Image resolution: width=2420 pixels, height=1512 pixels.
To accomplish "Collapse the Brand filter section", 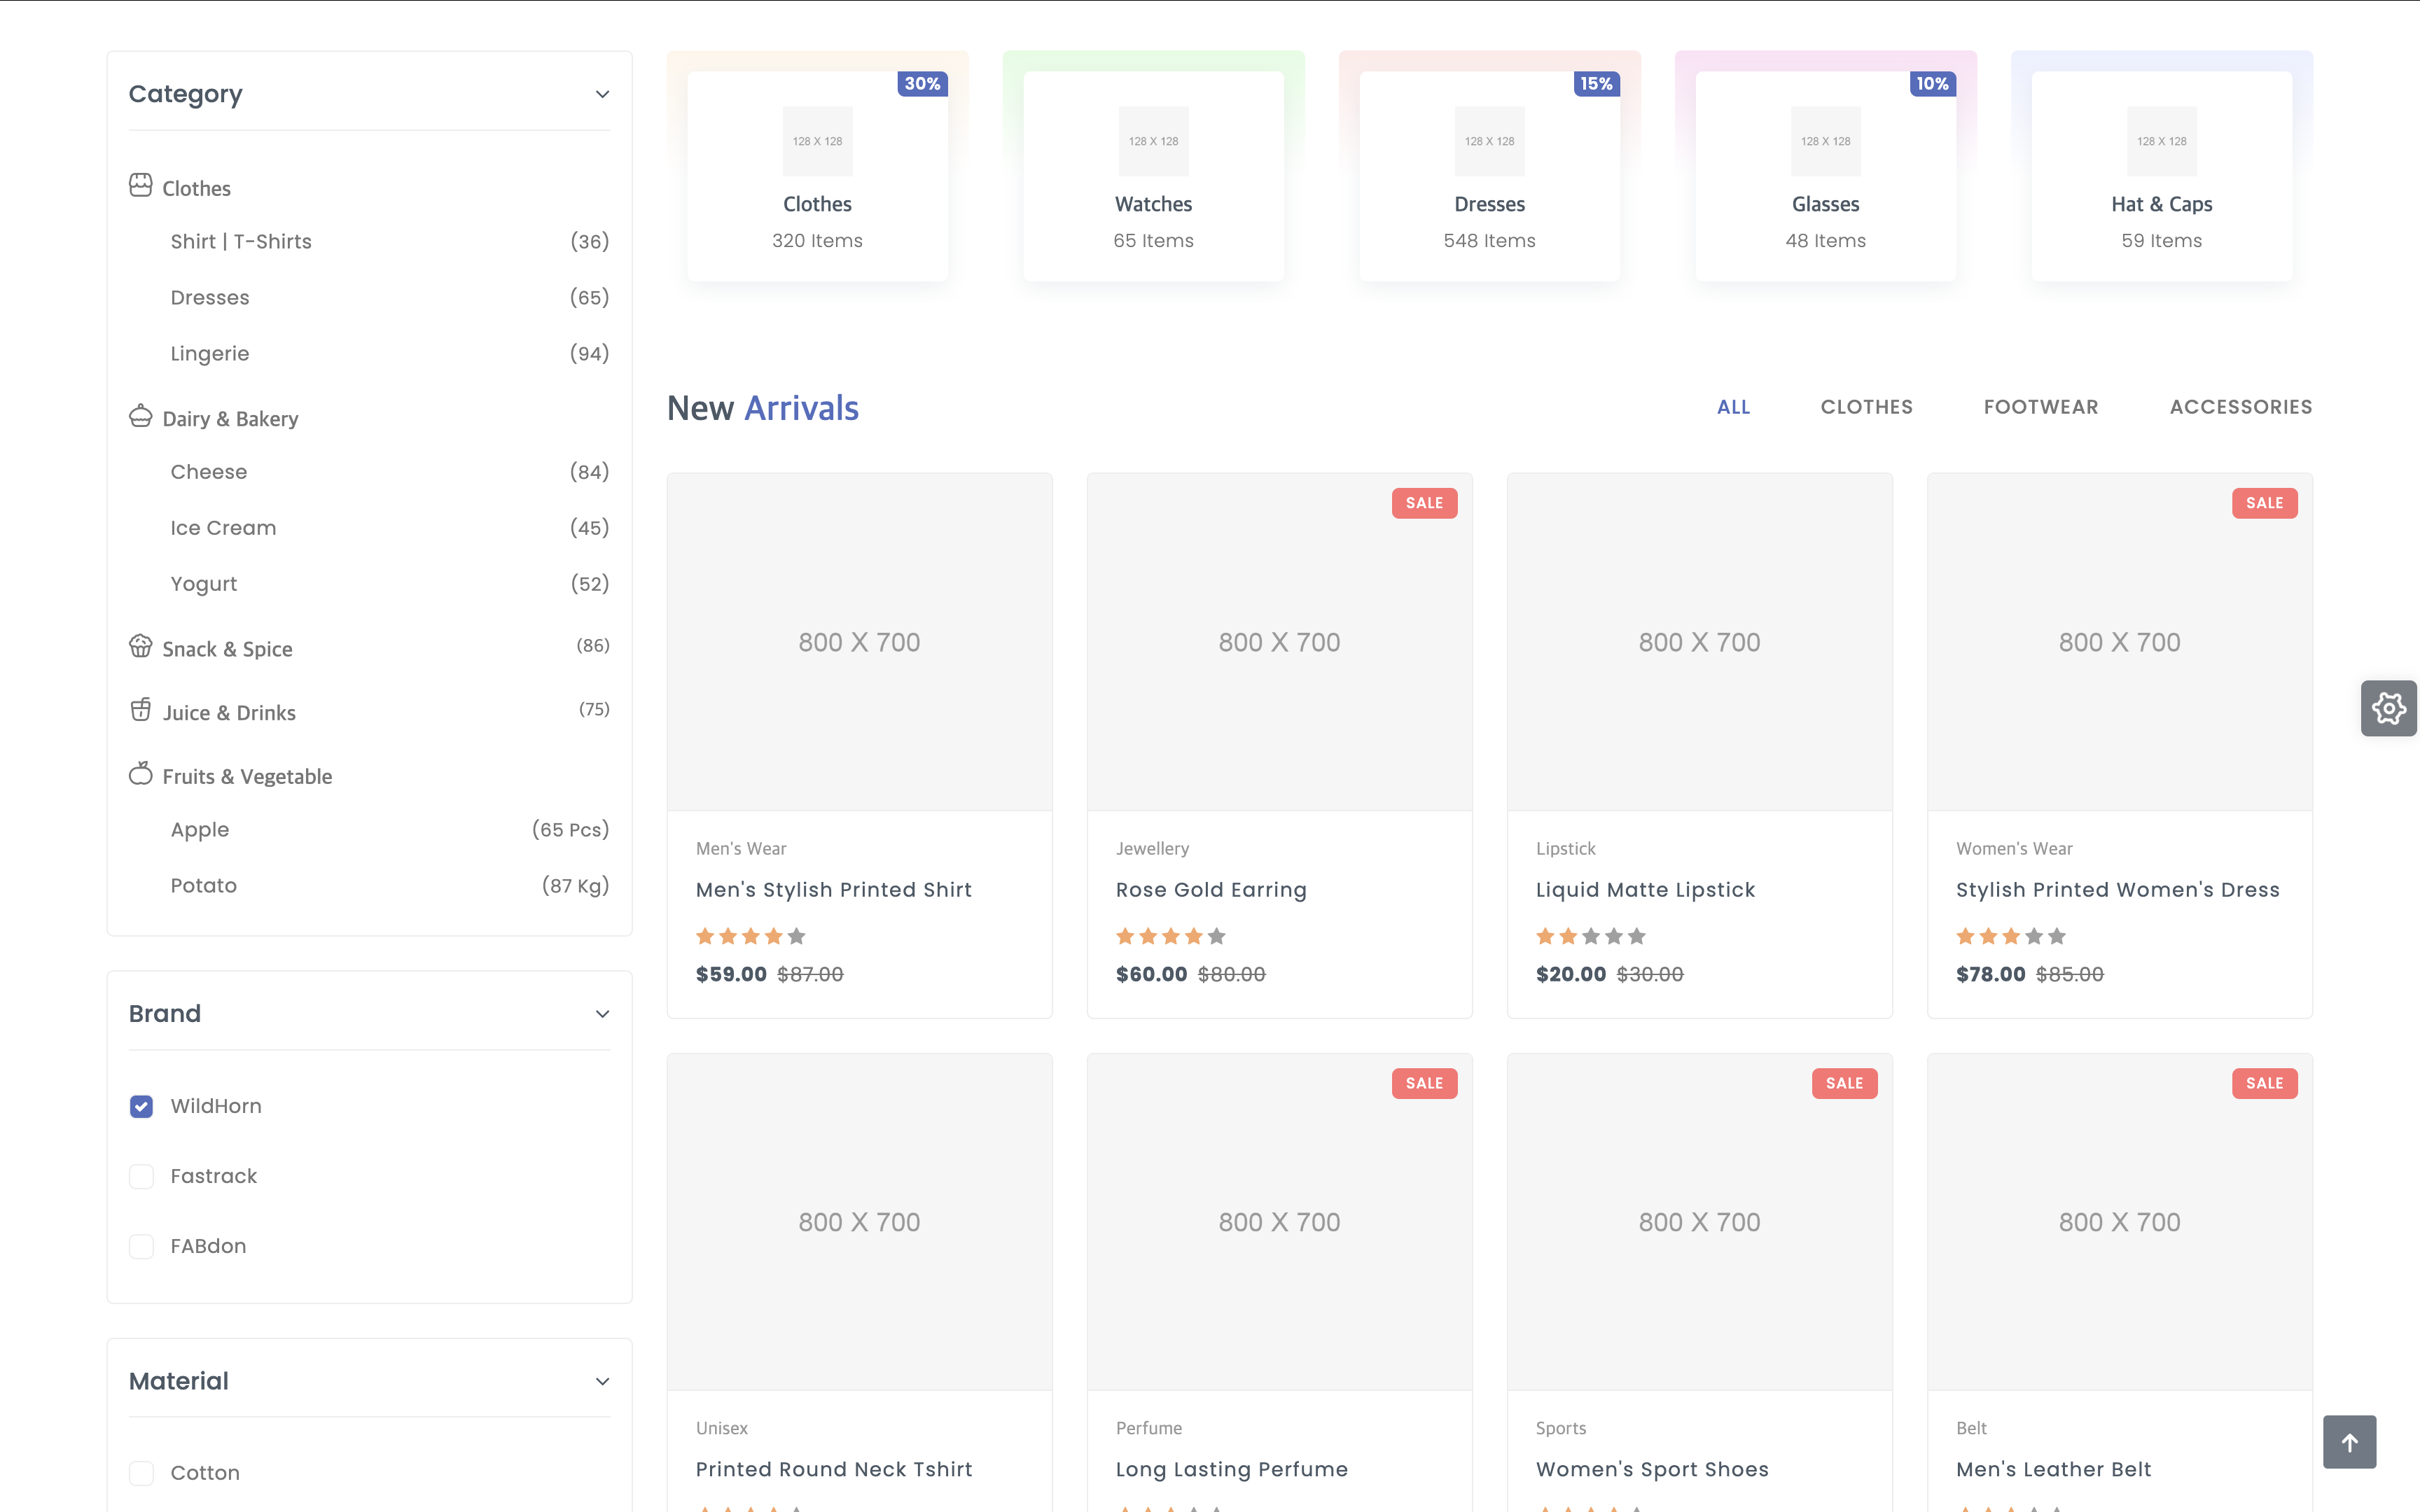I will point(602,1014).
